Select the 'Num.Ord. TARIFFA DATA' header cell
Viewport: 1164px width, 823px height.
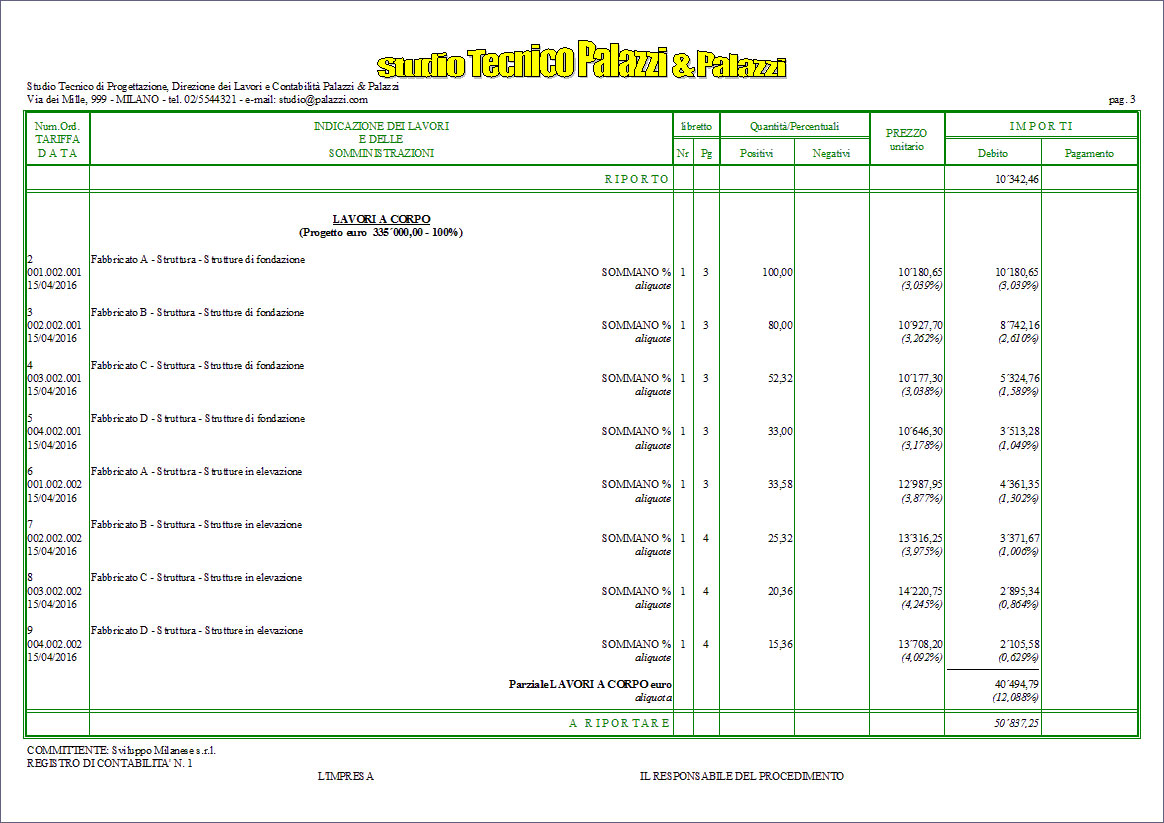pos(57,139)
